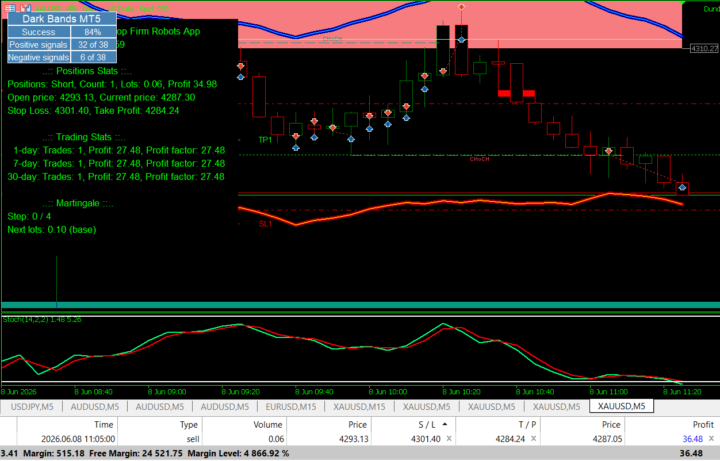
Task: Click the open price 4293.13 cell
Action: click(x=354, y=439)
